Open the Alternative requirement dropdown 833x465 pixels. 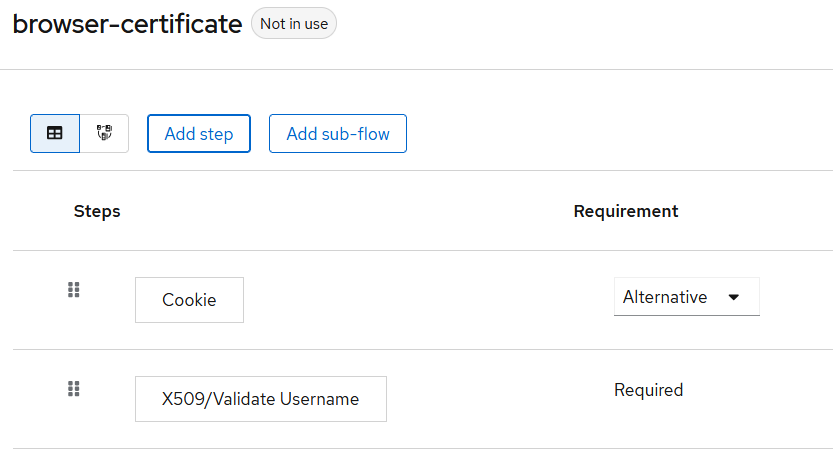tap(686, 297)
